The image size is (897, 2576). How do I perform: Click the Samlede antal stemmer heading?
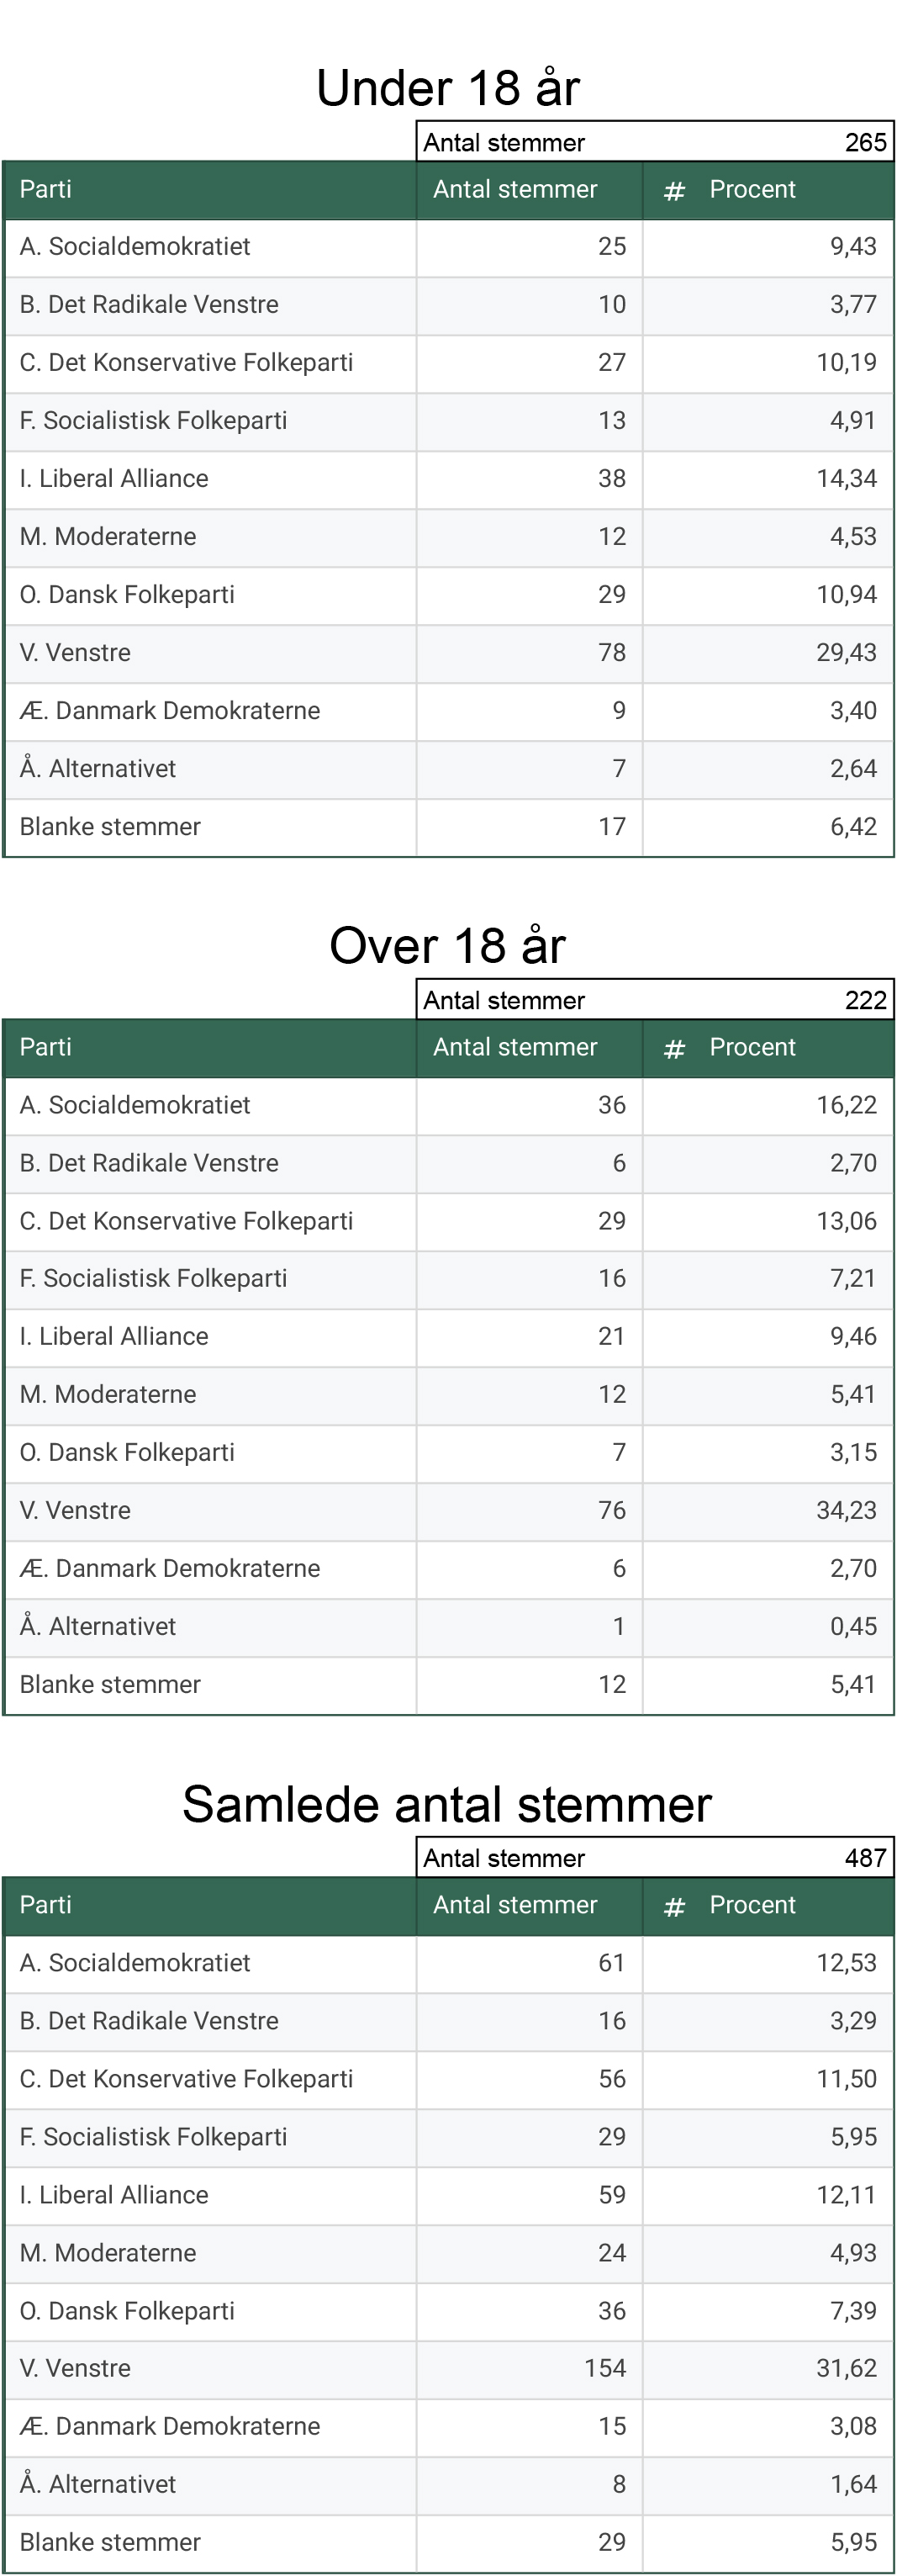pos(448,1805)
